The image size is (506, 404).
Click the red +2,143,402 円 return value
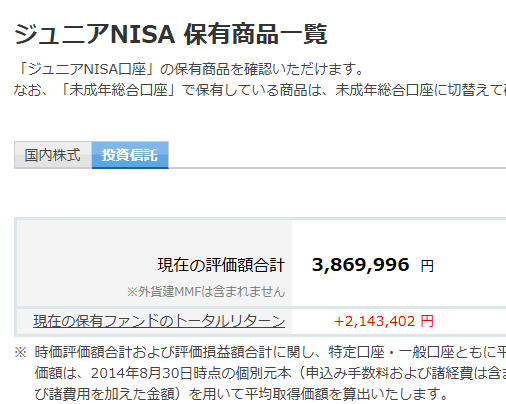pyautogui.click(x=384, y=321)
